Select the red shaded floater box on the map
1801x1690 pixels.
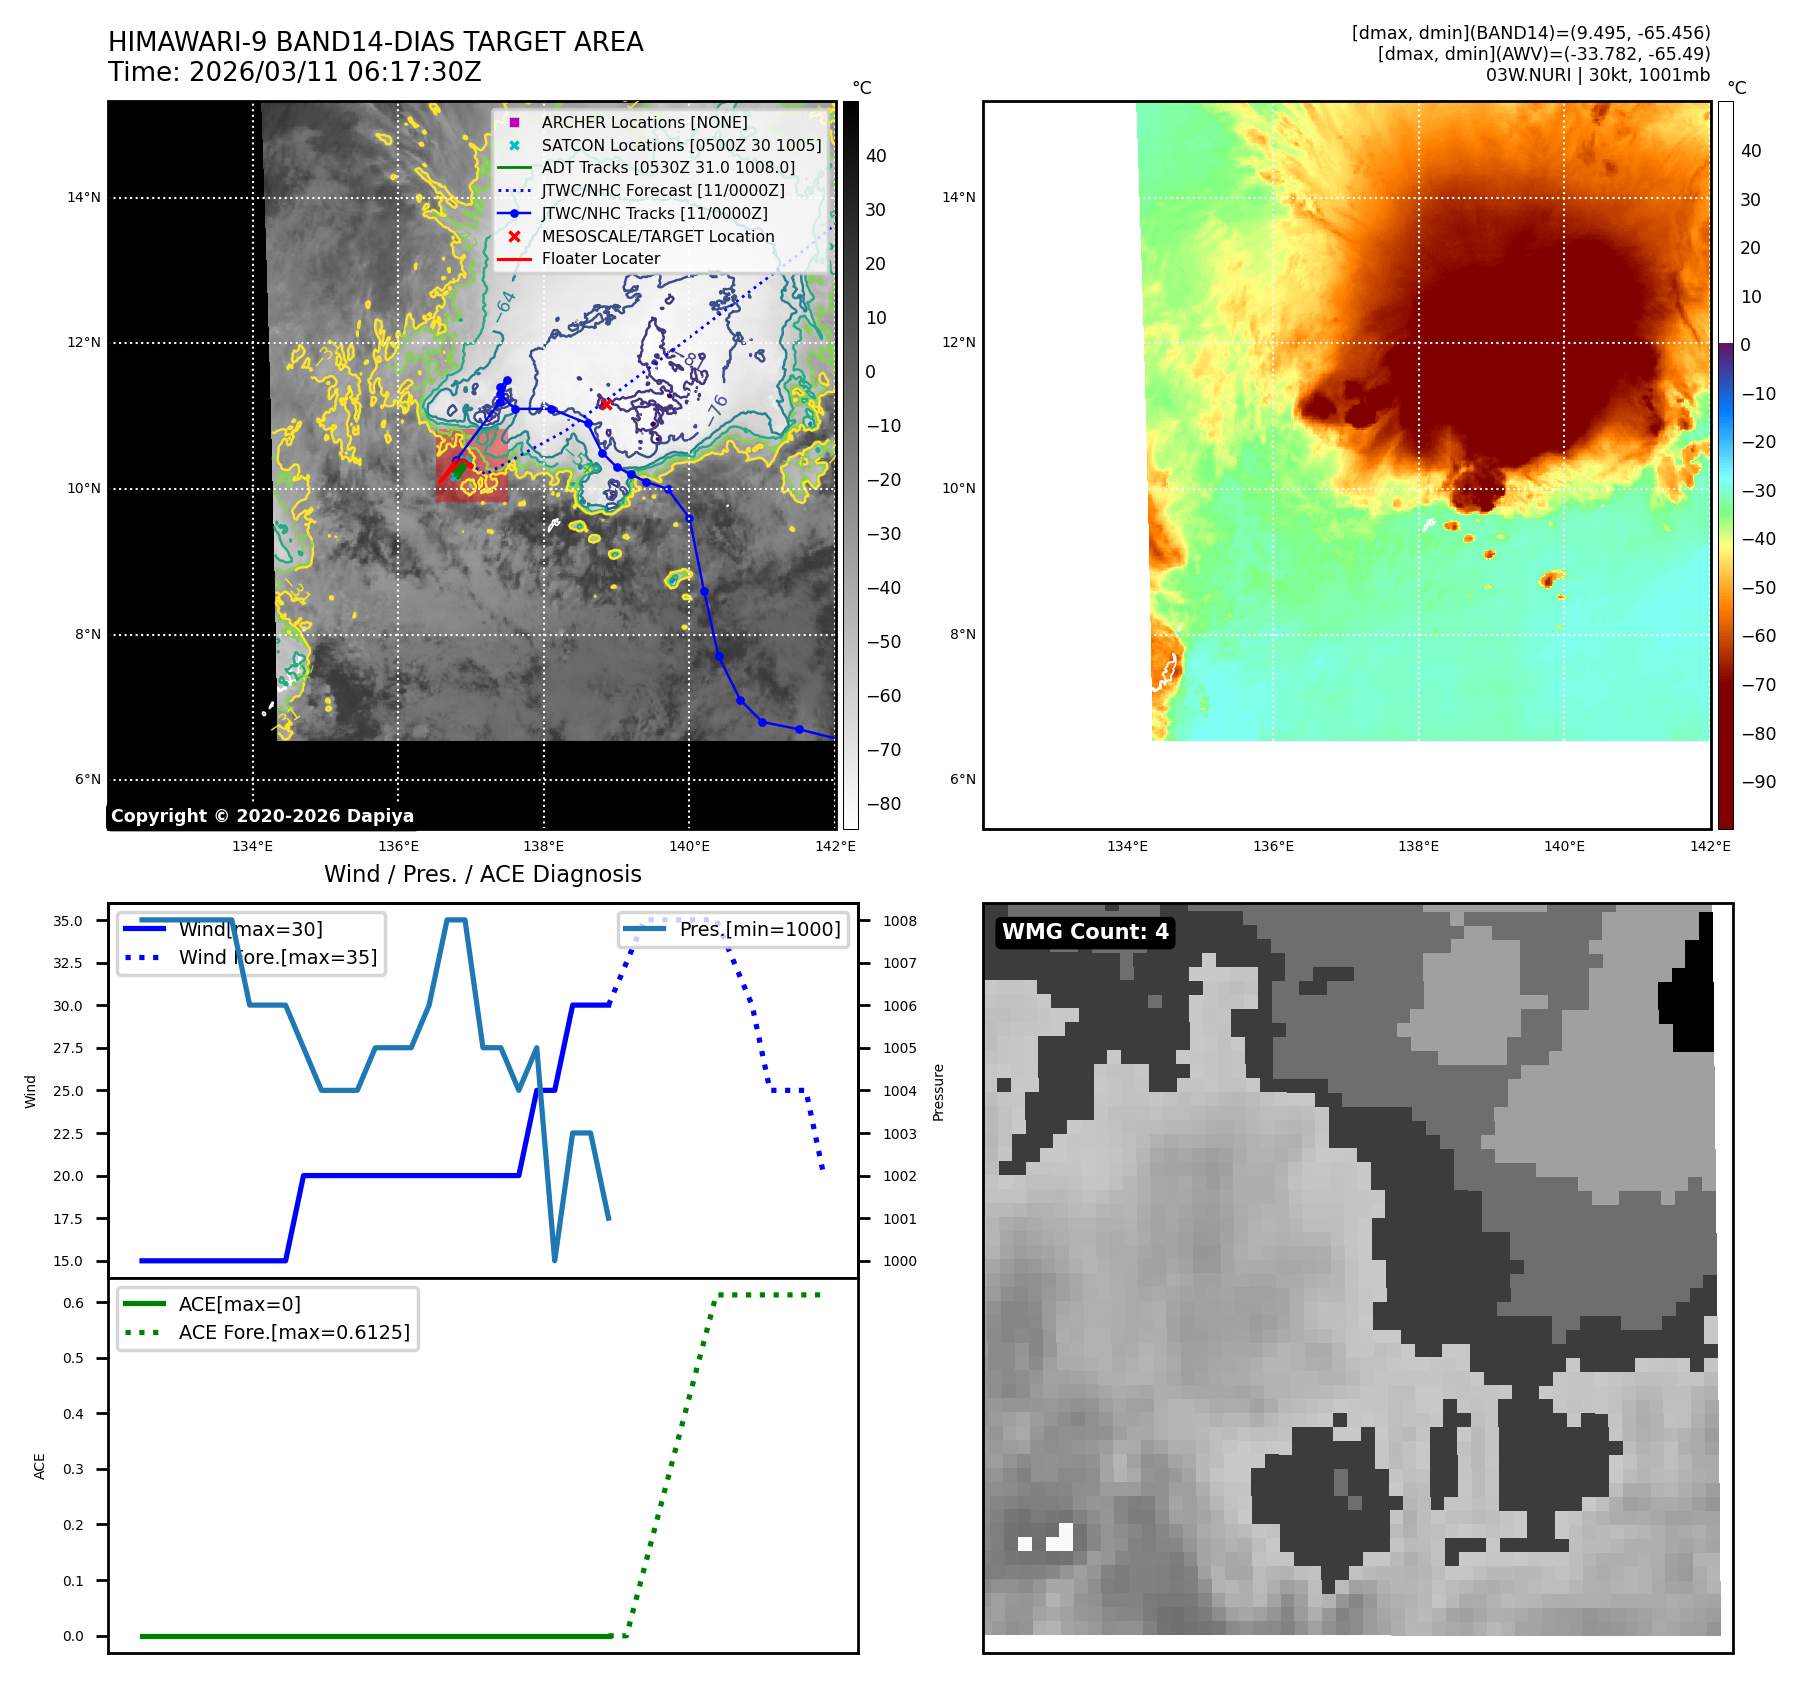(472, 466)
